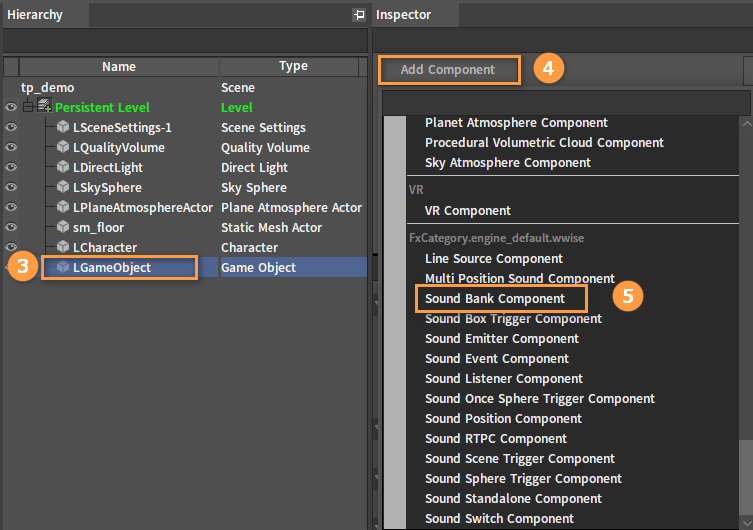Hide the LPlaneAtmosphereActor object
753x530 pixels.
pos(11,207)
